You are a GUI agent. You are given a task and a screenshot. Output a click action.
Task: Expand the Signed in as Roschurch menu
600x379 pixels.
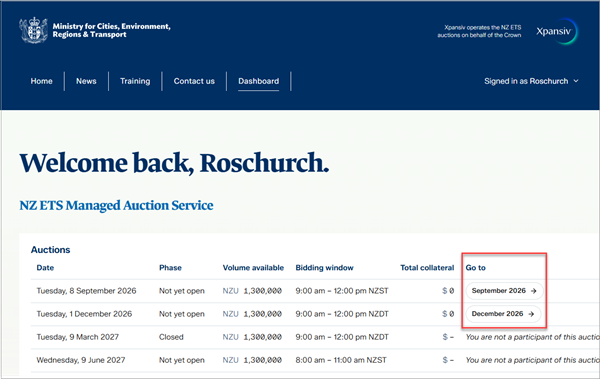point(531,81)
